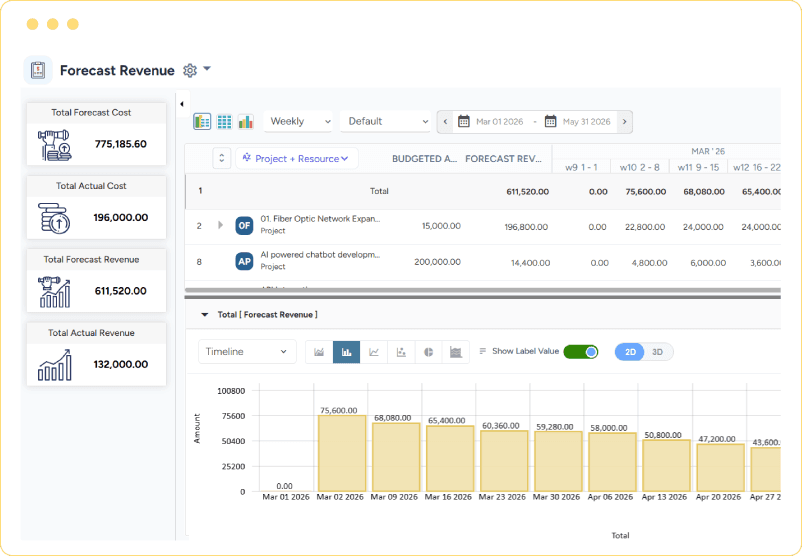Click the FORECAST REV... column header
This screenshot has width=802, height=556.
pos(503,159)
